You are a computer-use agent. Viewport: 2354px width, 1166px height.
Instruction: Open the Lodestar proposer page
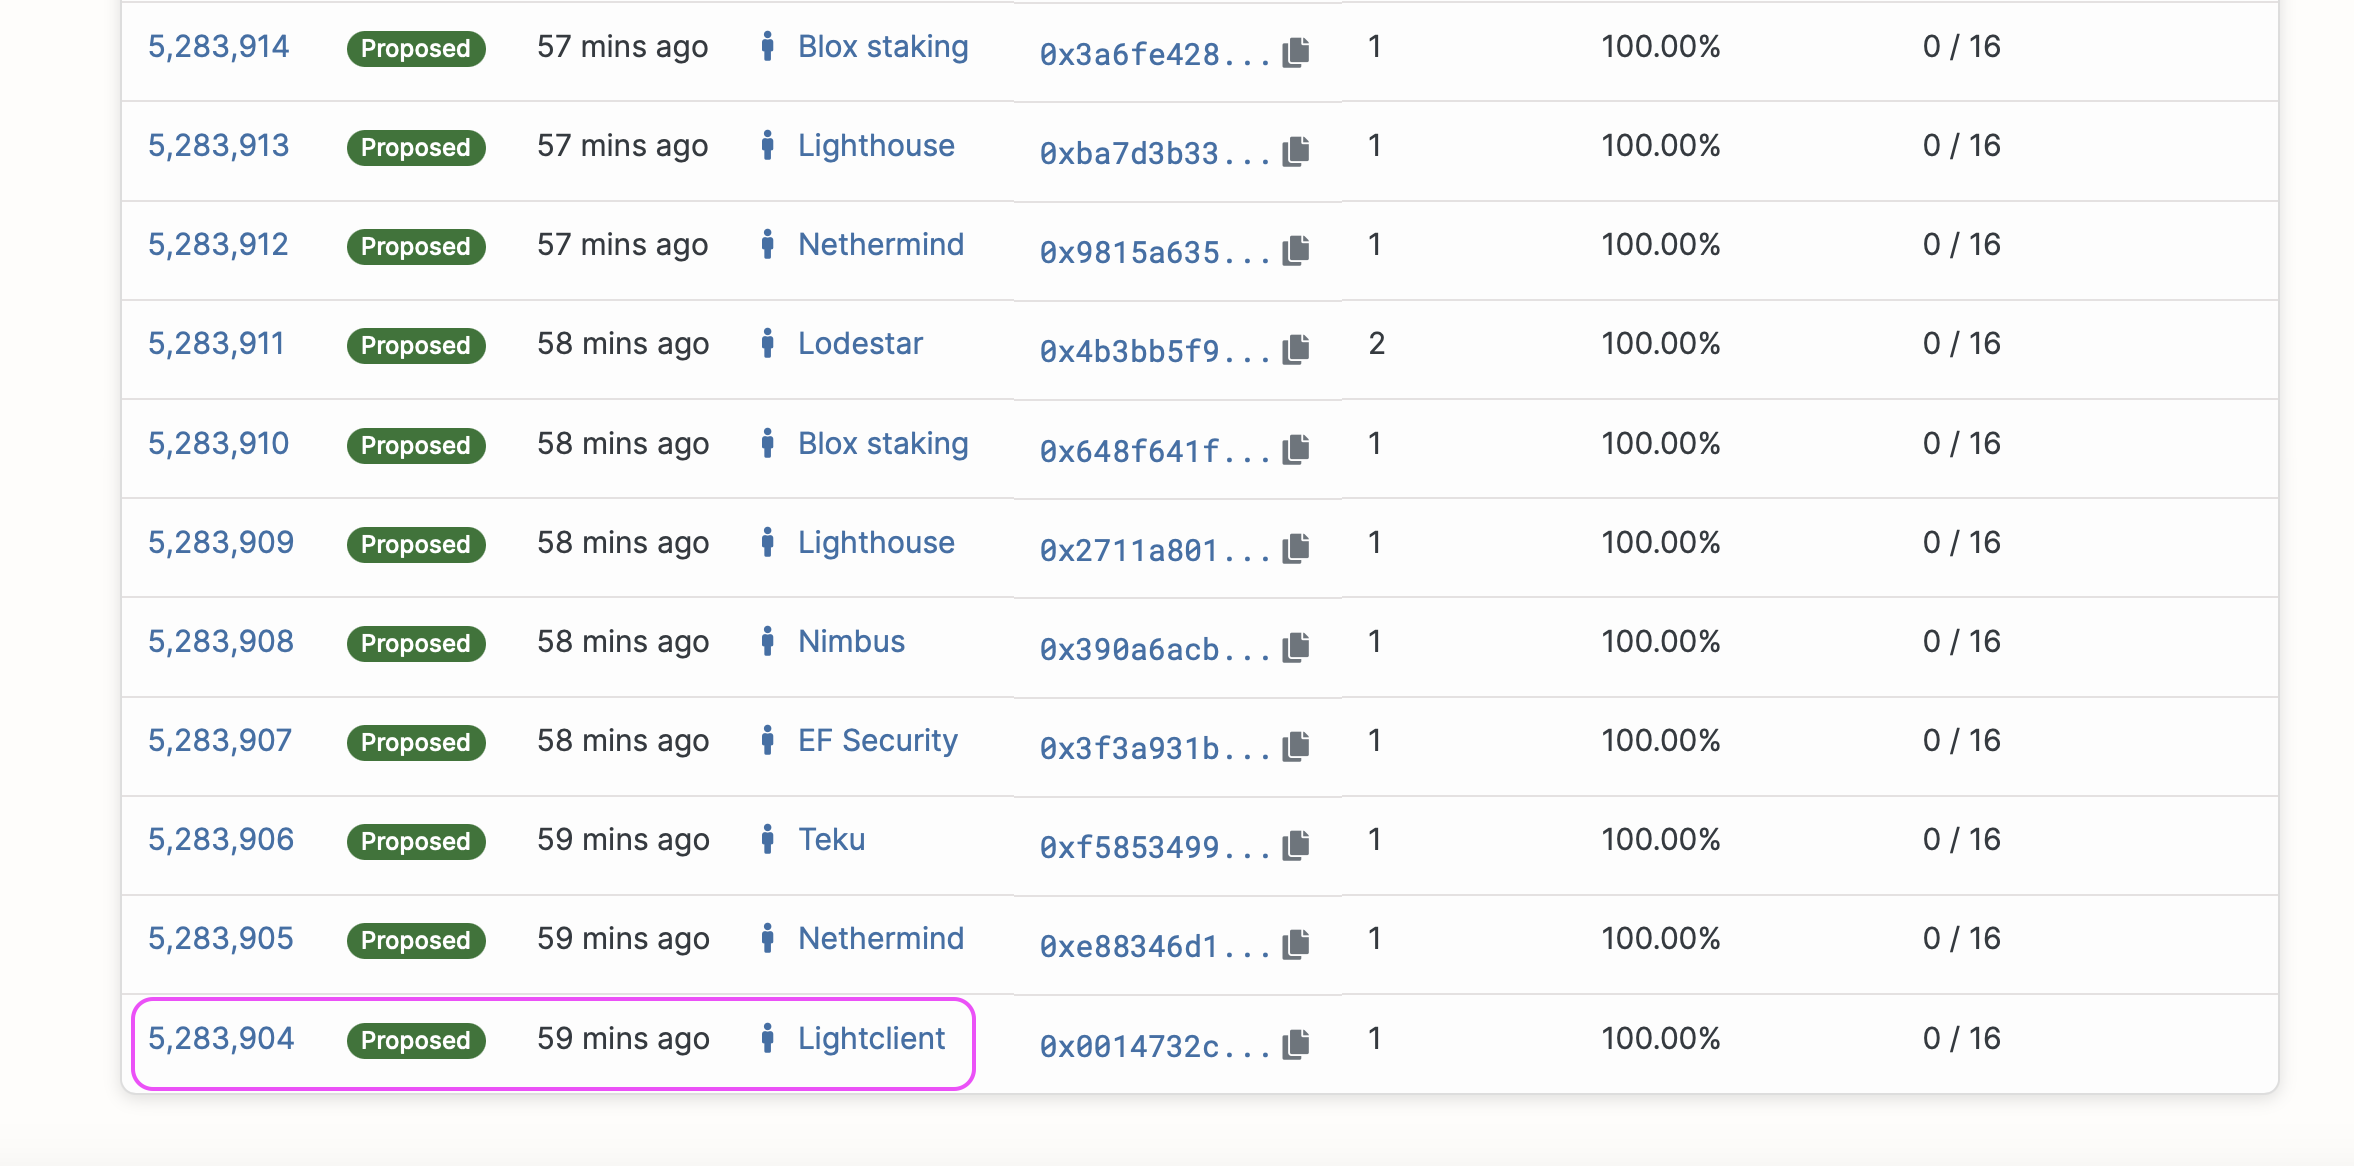(x=860, y=344)
